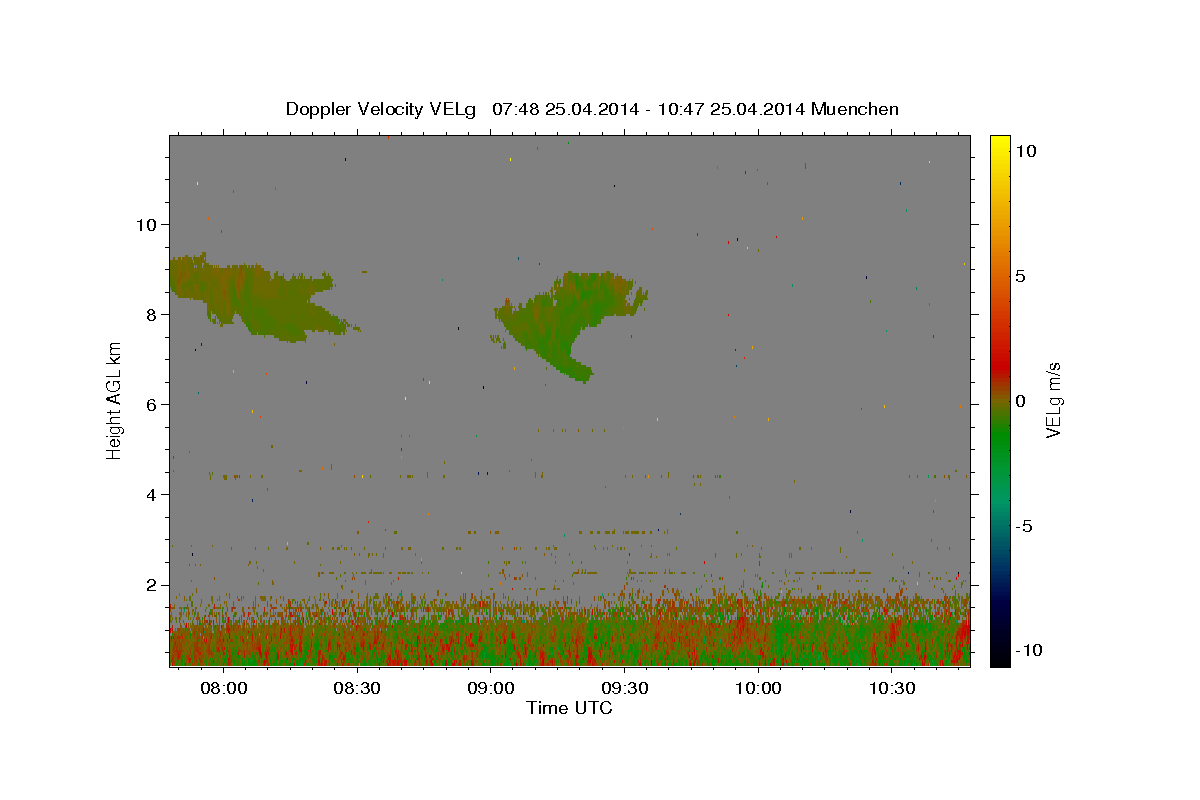The height and width of the screenshot is (800, 1200).
Task: Click the height axis label '8'
Action: pyautogui.click(x=152, y=314)
